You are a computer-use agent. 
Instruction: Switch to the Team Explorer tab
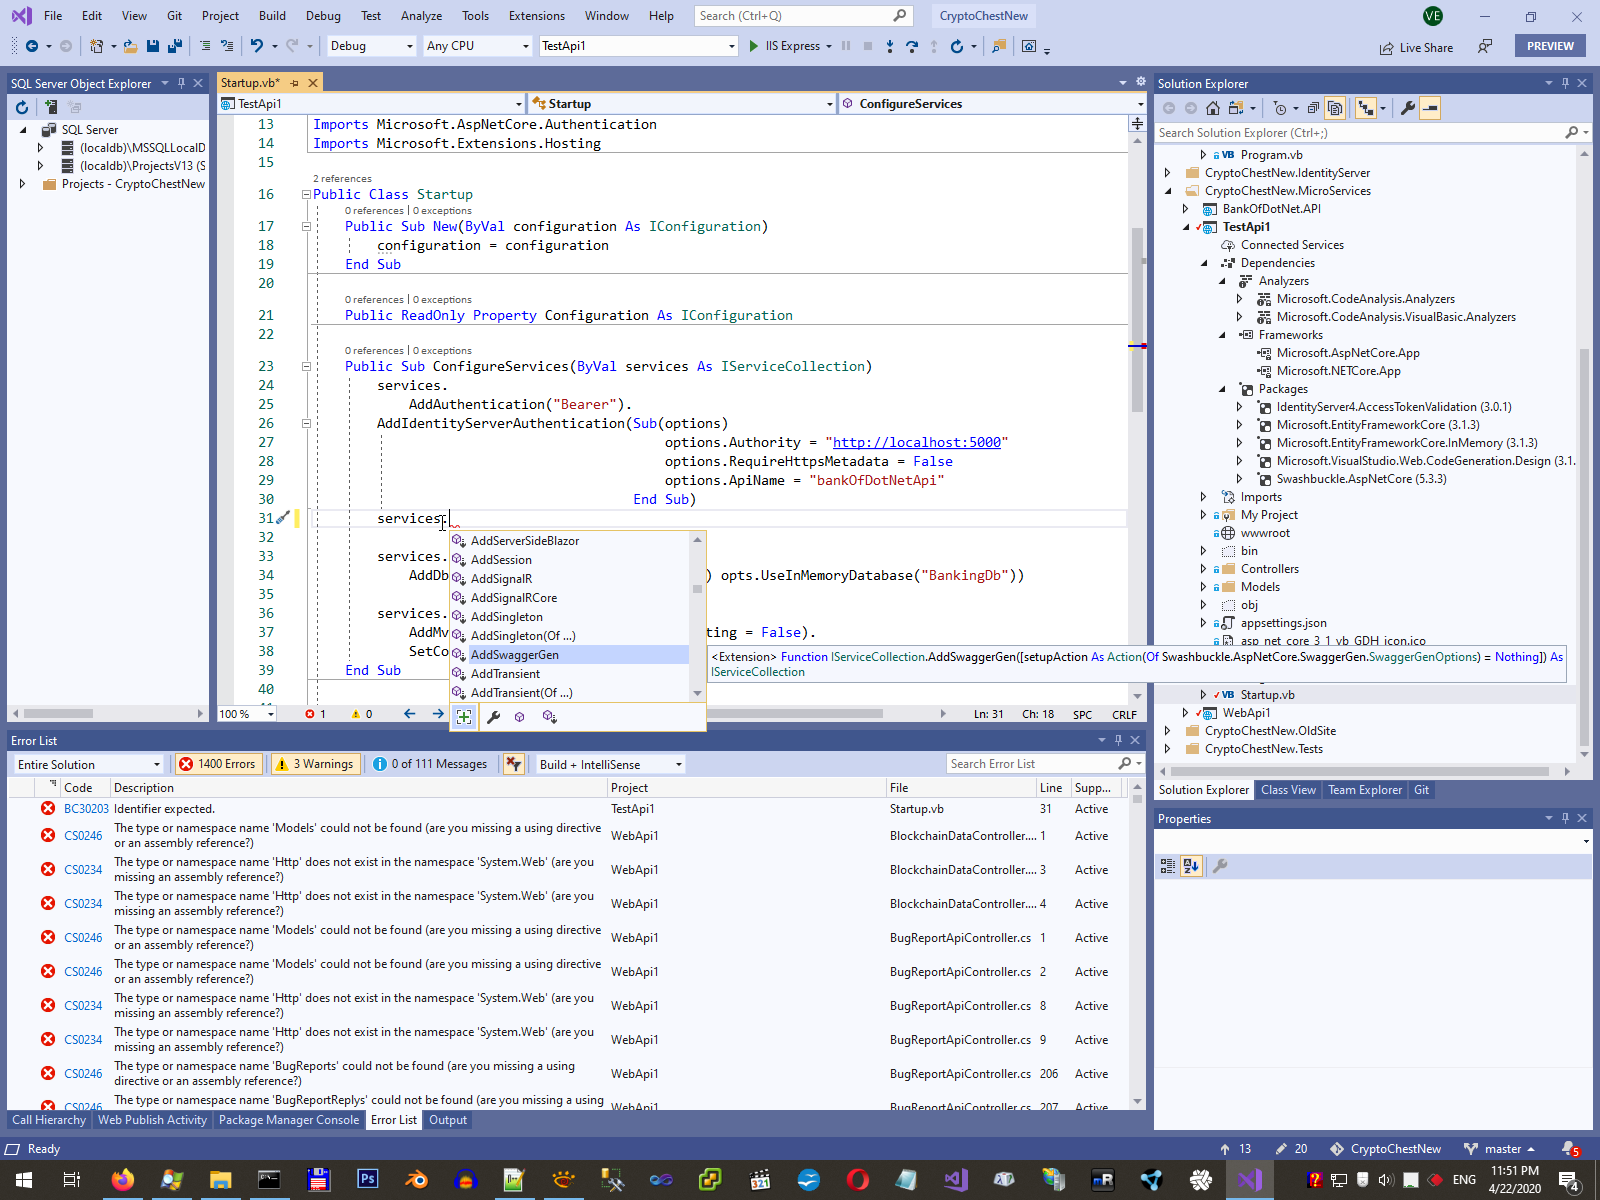click(1364, 790)
